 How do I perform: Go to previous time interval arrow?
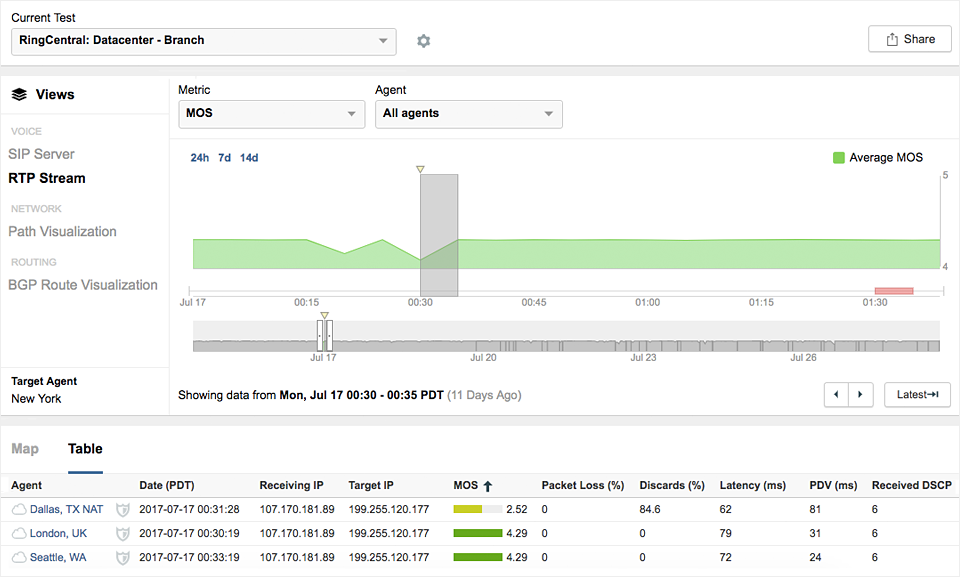836,395
